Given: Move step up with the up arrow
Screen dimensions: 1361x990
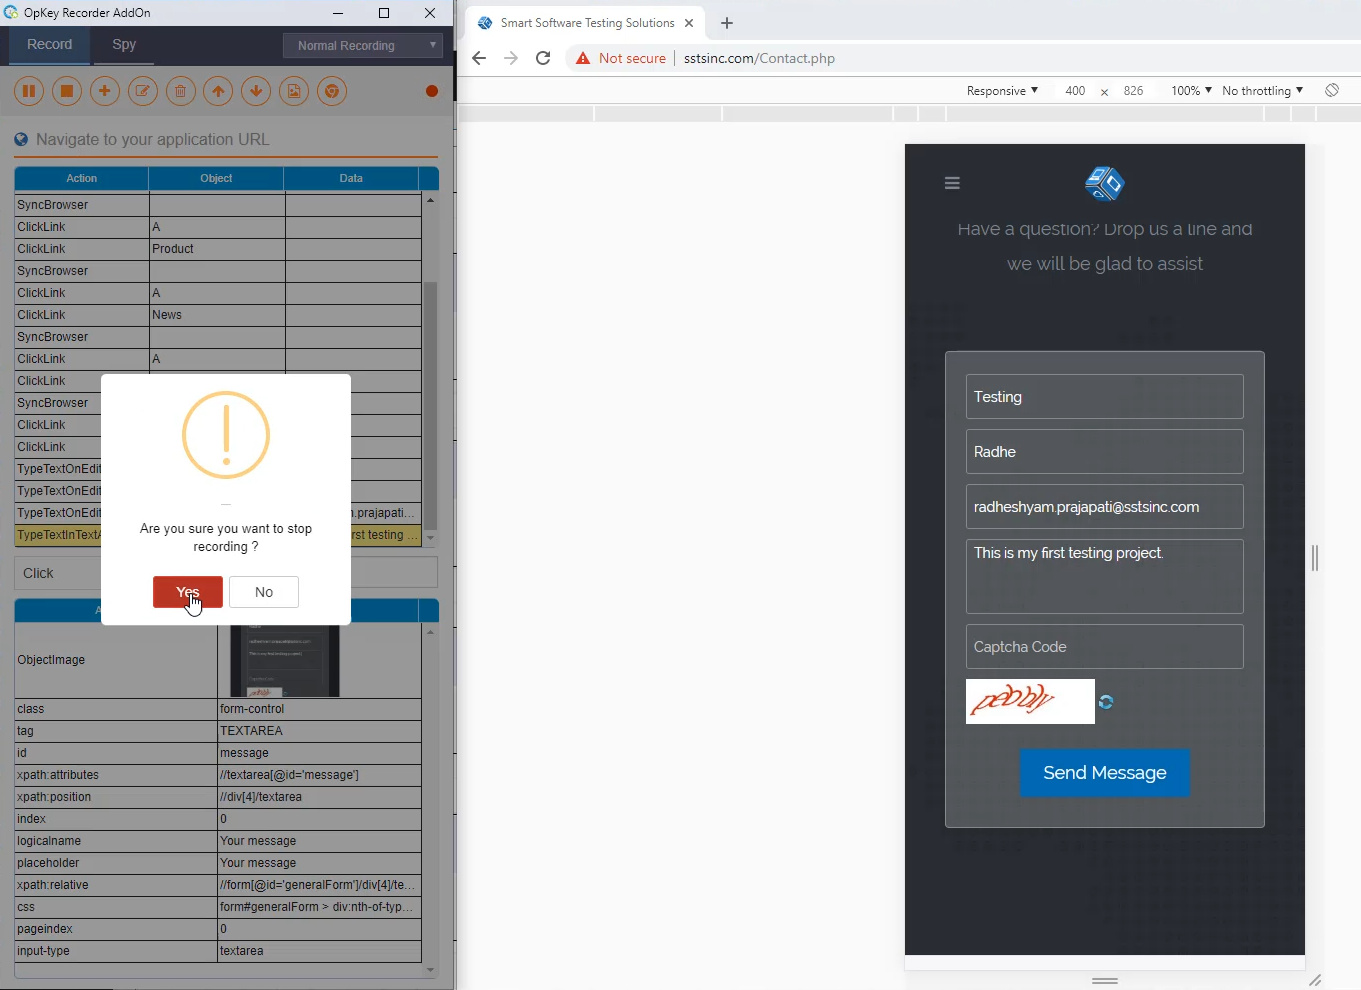Looking at the screenshot, I should pos(218,91).
